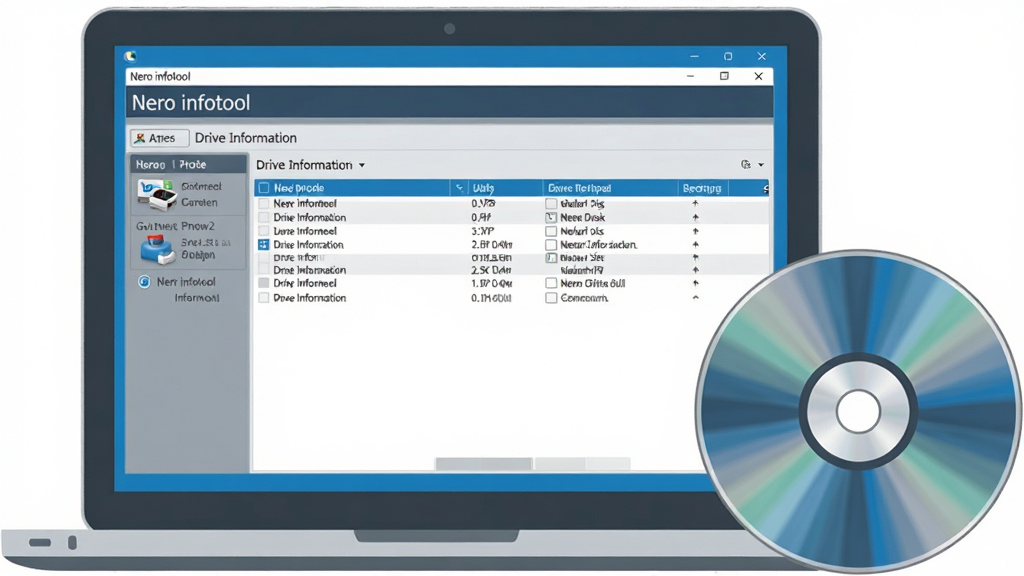Click the round blue Nero infotool sidebar icon
Viewport: 1024px width, 576px height.
pos(144,281)
